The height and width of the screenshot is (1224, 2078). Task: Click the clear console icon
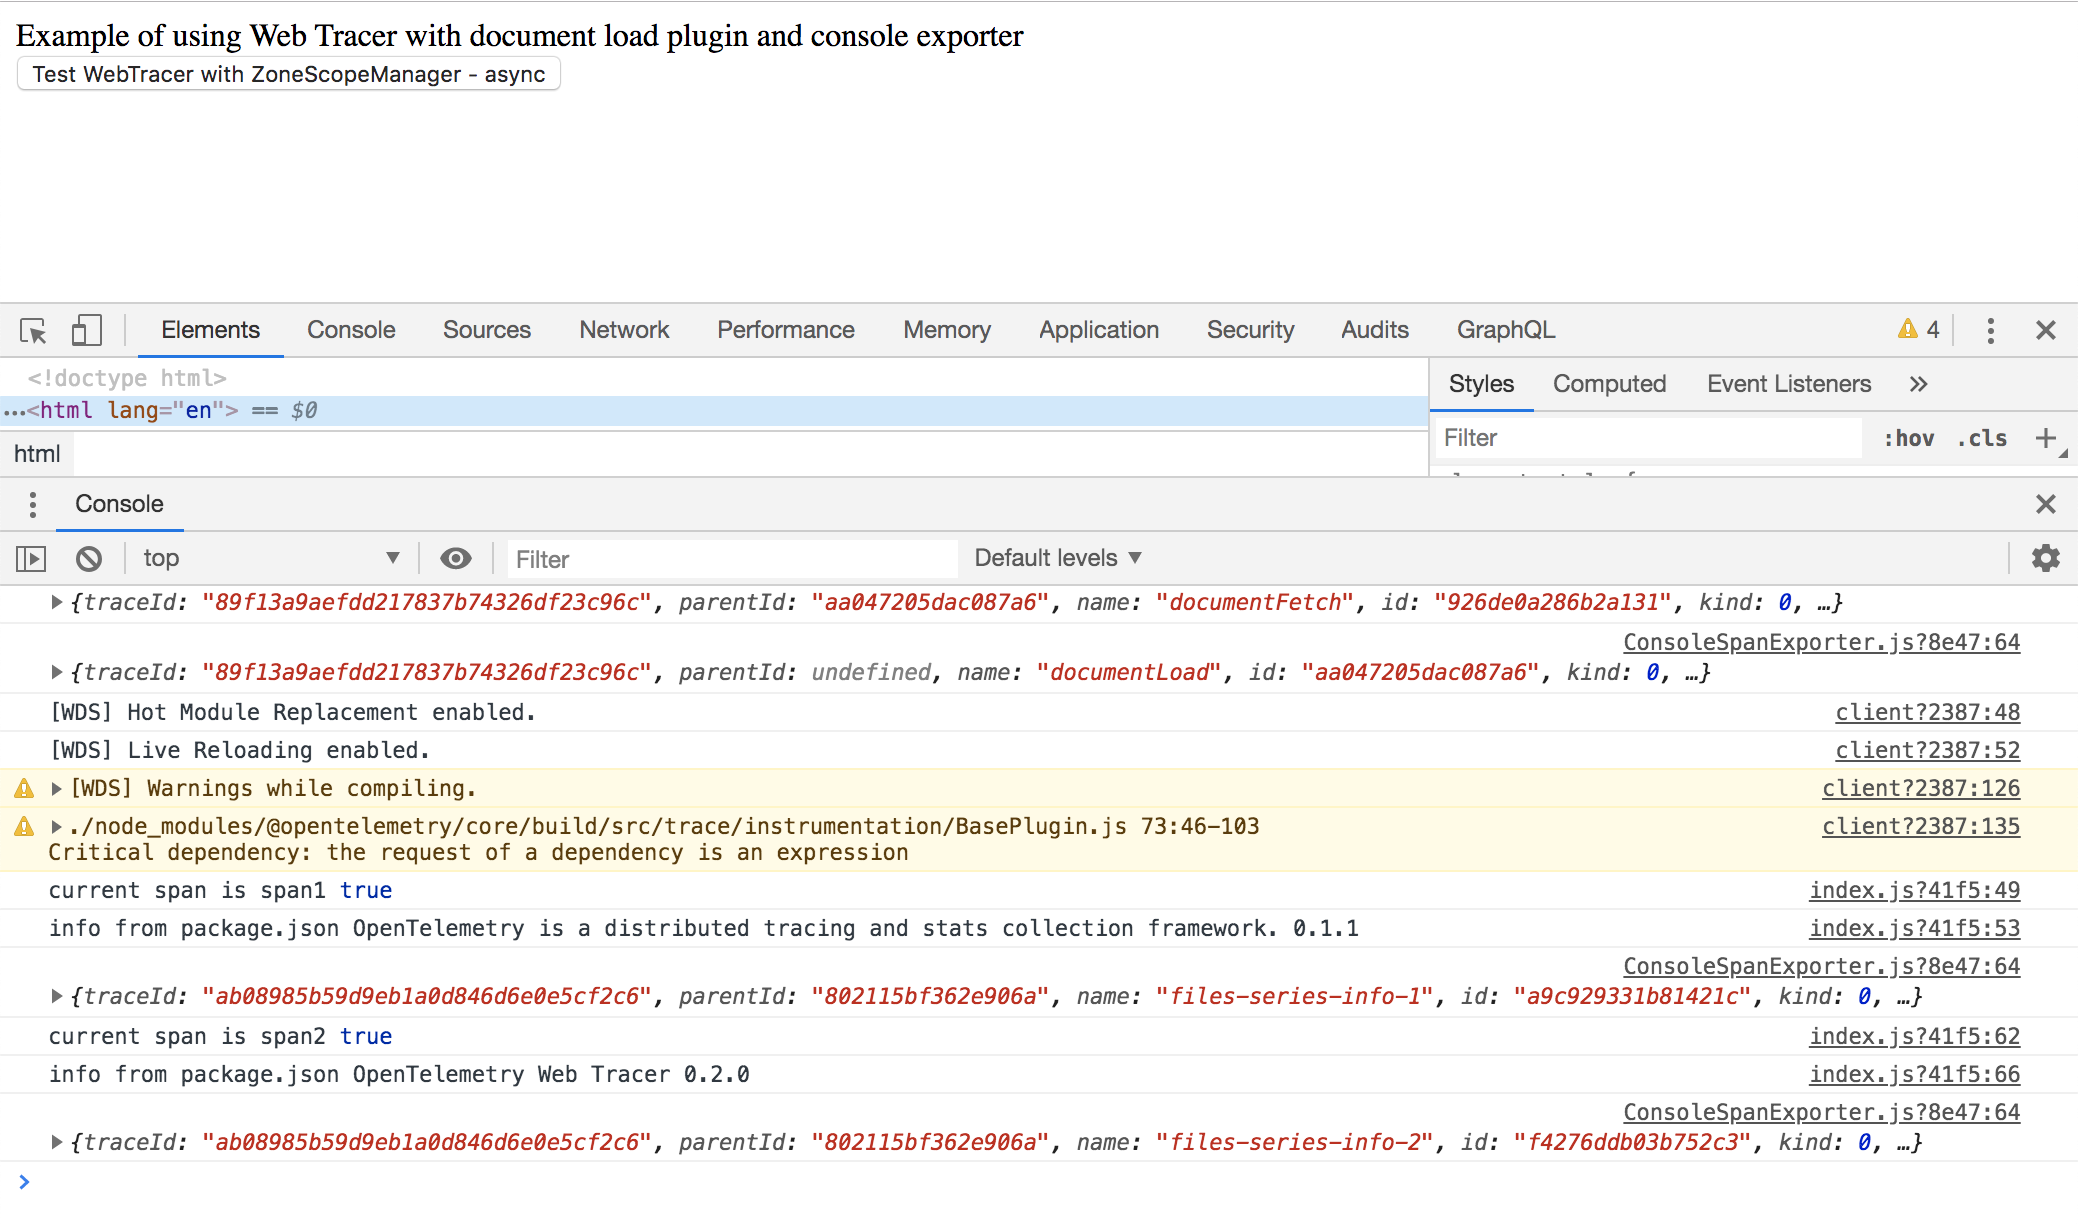tap(89, 558)
